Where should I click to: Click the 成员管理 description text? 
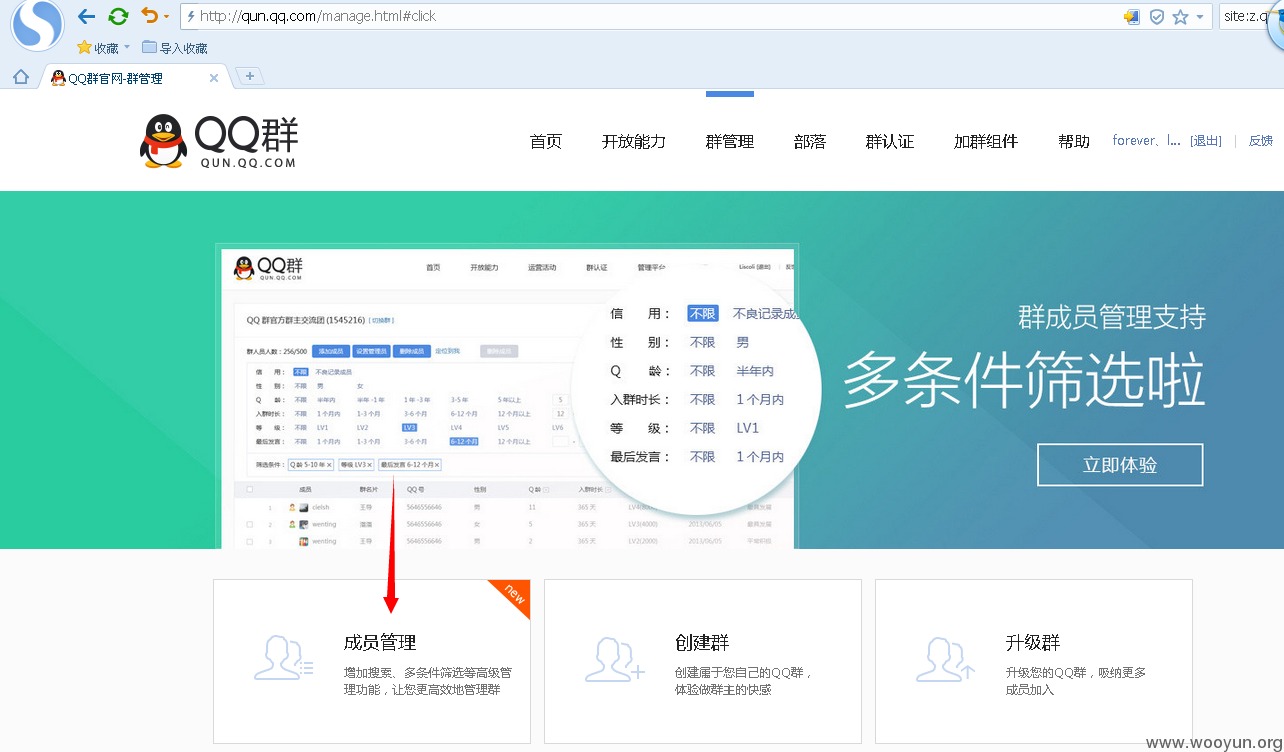coord(428,681)
